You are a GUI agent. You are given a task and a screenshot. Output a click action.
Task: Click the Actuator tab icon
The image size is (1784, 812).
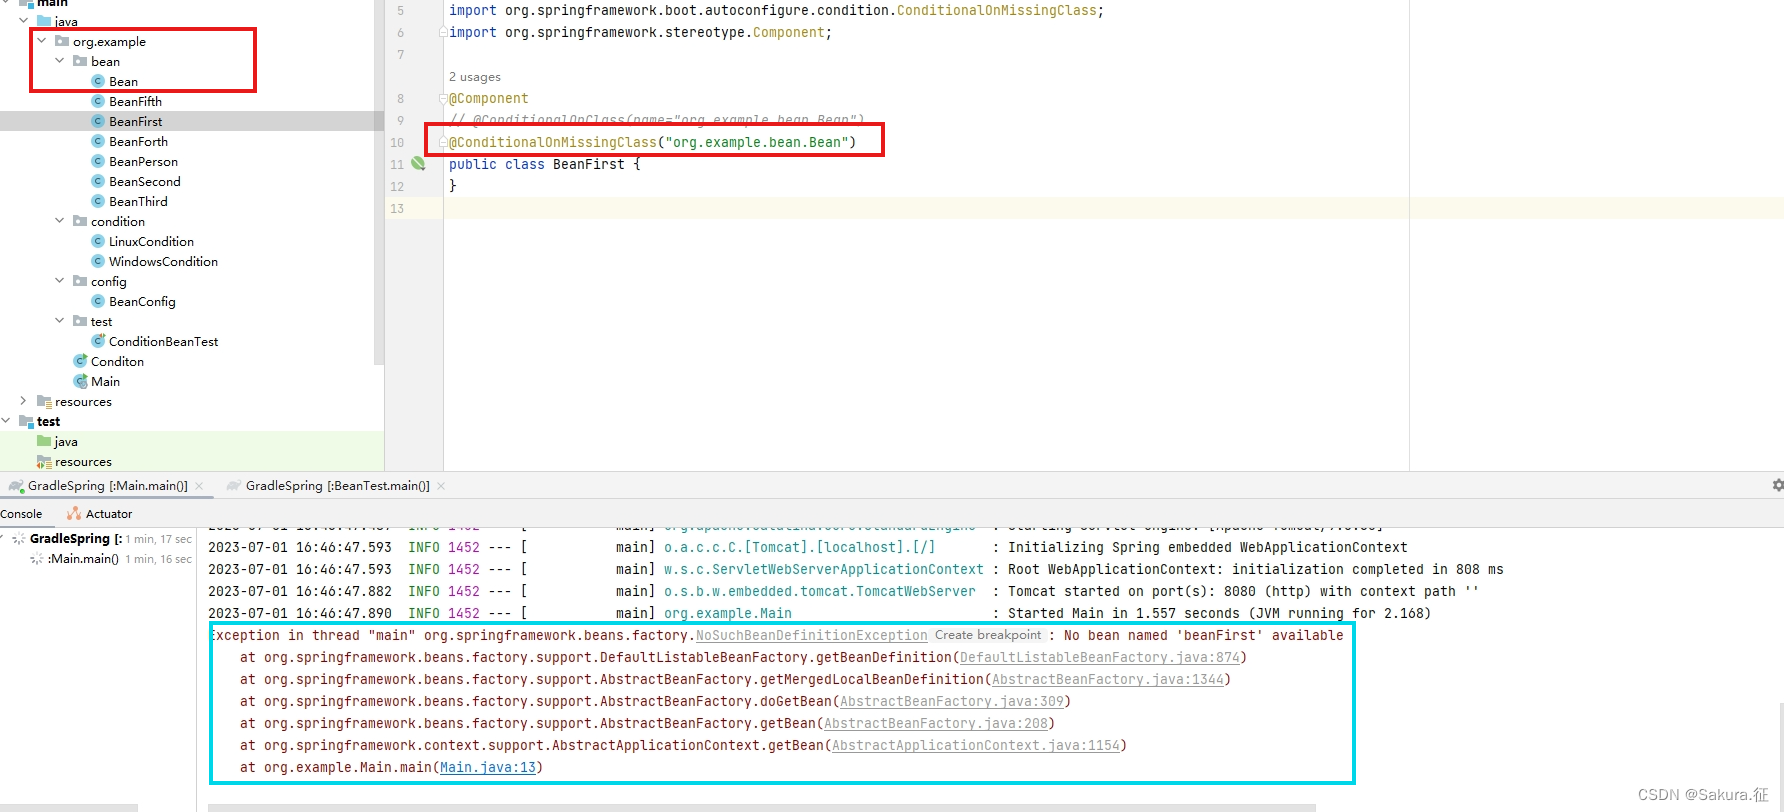[74, 513]
